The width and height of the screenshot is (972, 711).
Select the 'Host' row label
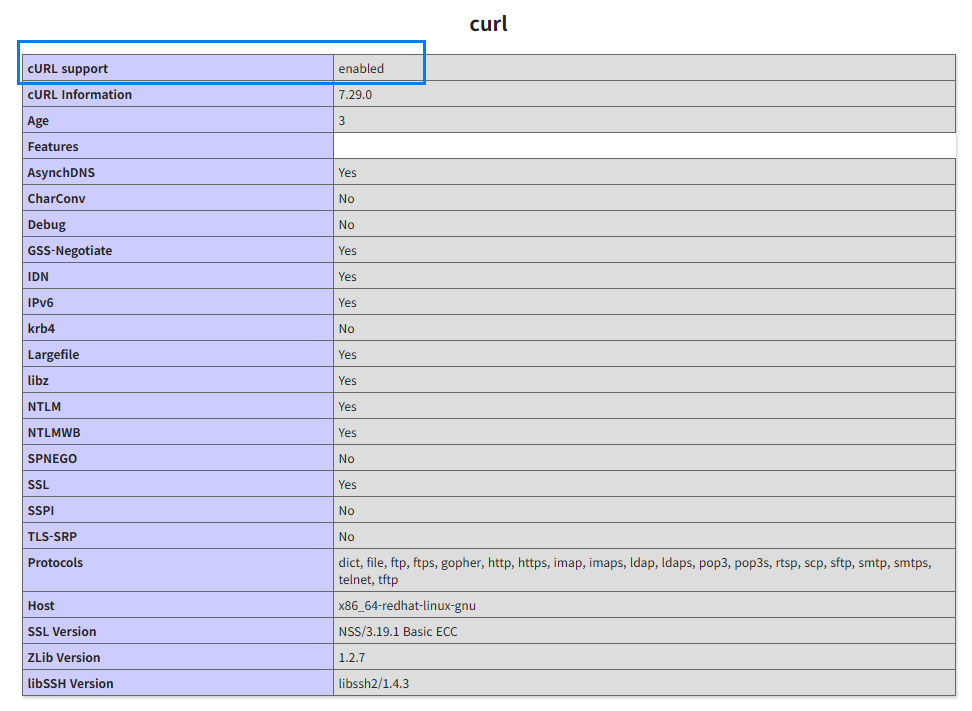pyautogui.click(x=41, y=606)
